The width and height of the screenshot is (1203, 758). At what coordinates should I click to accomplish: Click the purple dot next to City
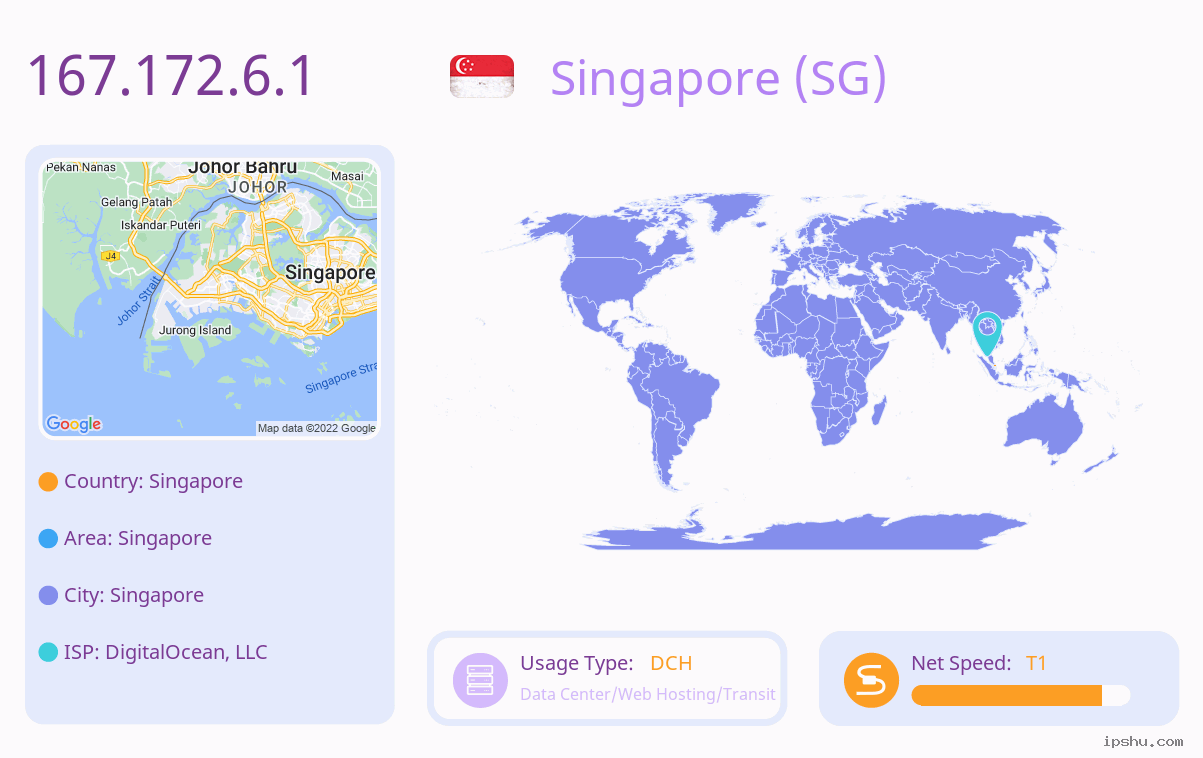click(48, 595)
